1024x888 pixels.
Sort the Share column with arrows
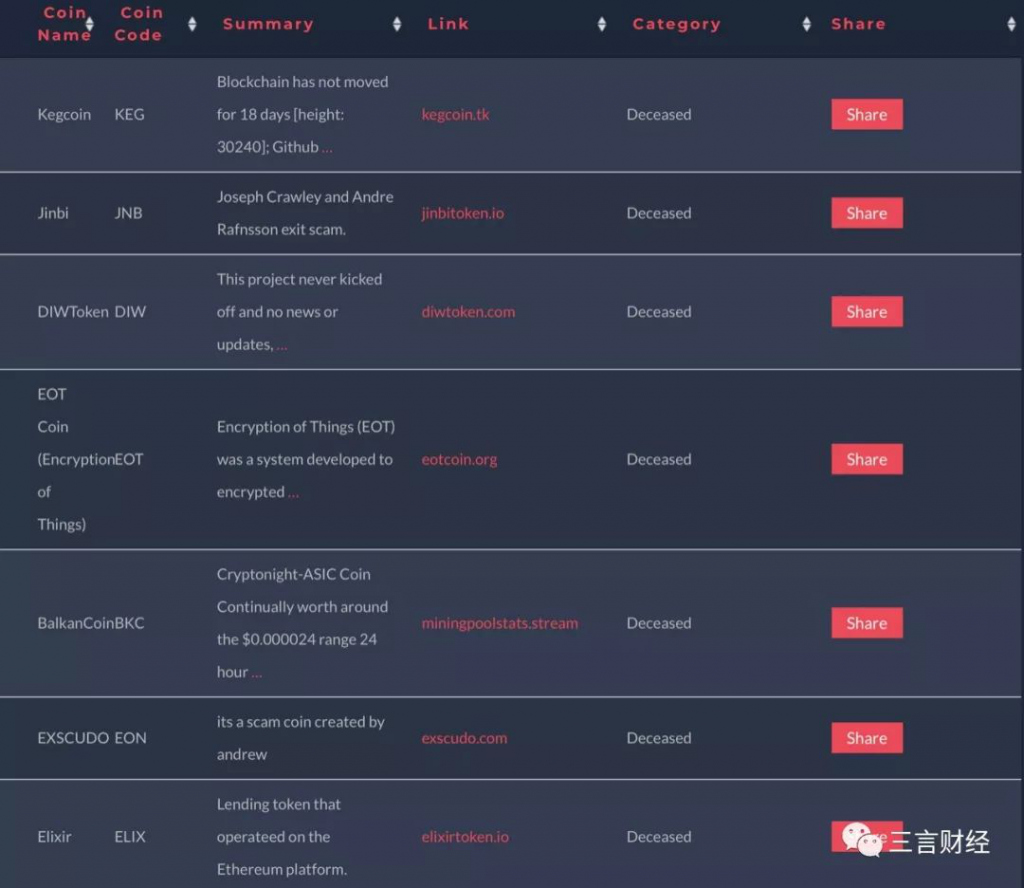point(1011,24)
